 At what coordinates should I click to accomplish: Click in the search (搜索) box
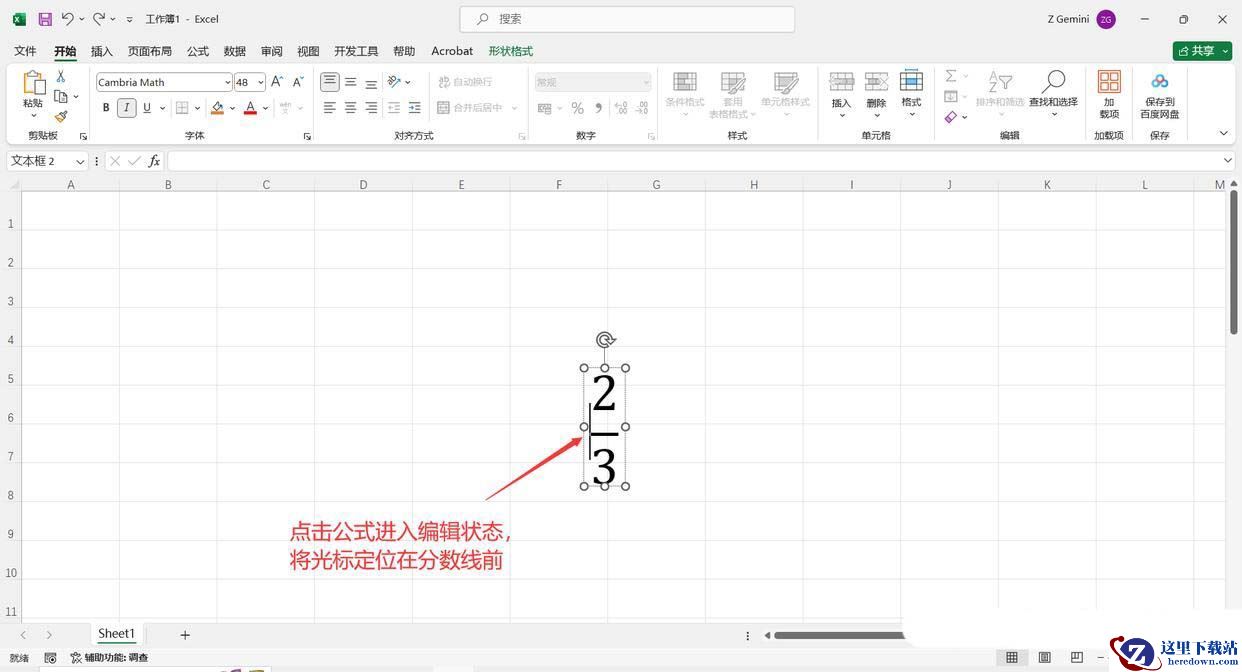click(627, 19)
